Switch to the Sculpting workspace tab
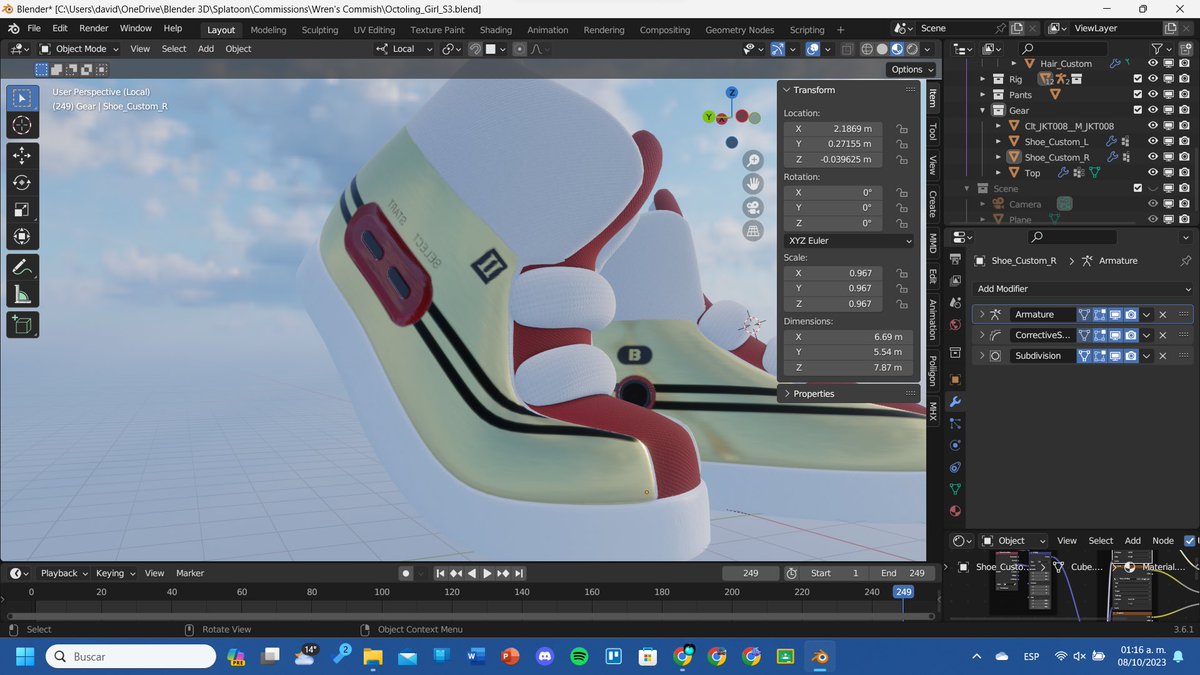Screen dimensions: 1200x675 pyautogui.click(x=320, y=30)
